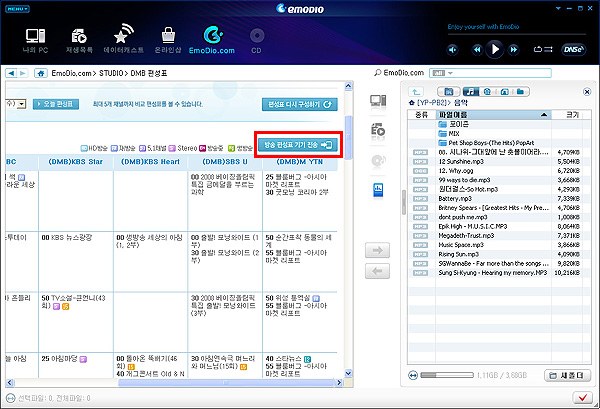Screen dimensions: 600x409
Task: Select the fourth filter tab in device panel
Action: (504, 92)
